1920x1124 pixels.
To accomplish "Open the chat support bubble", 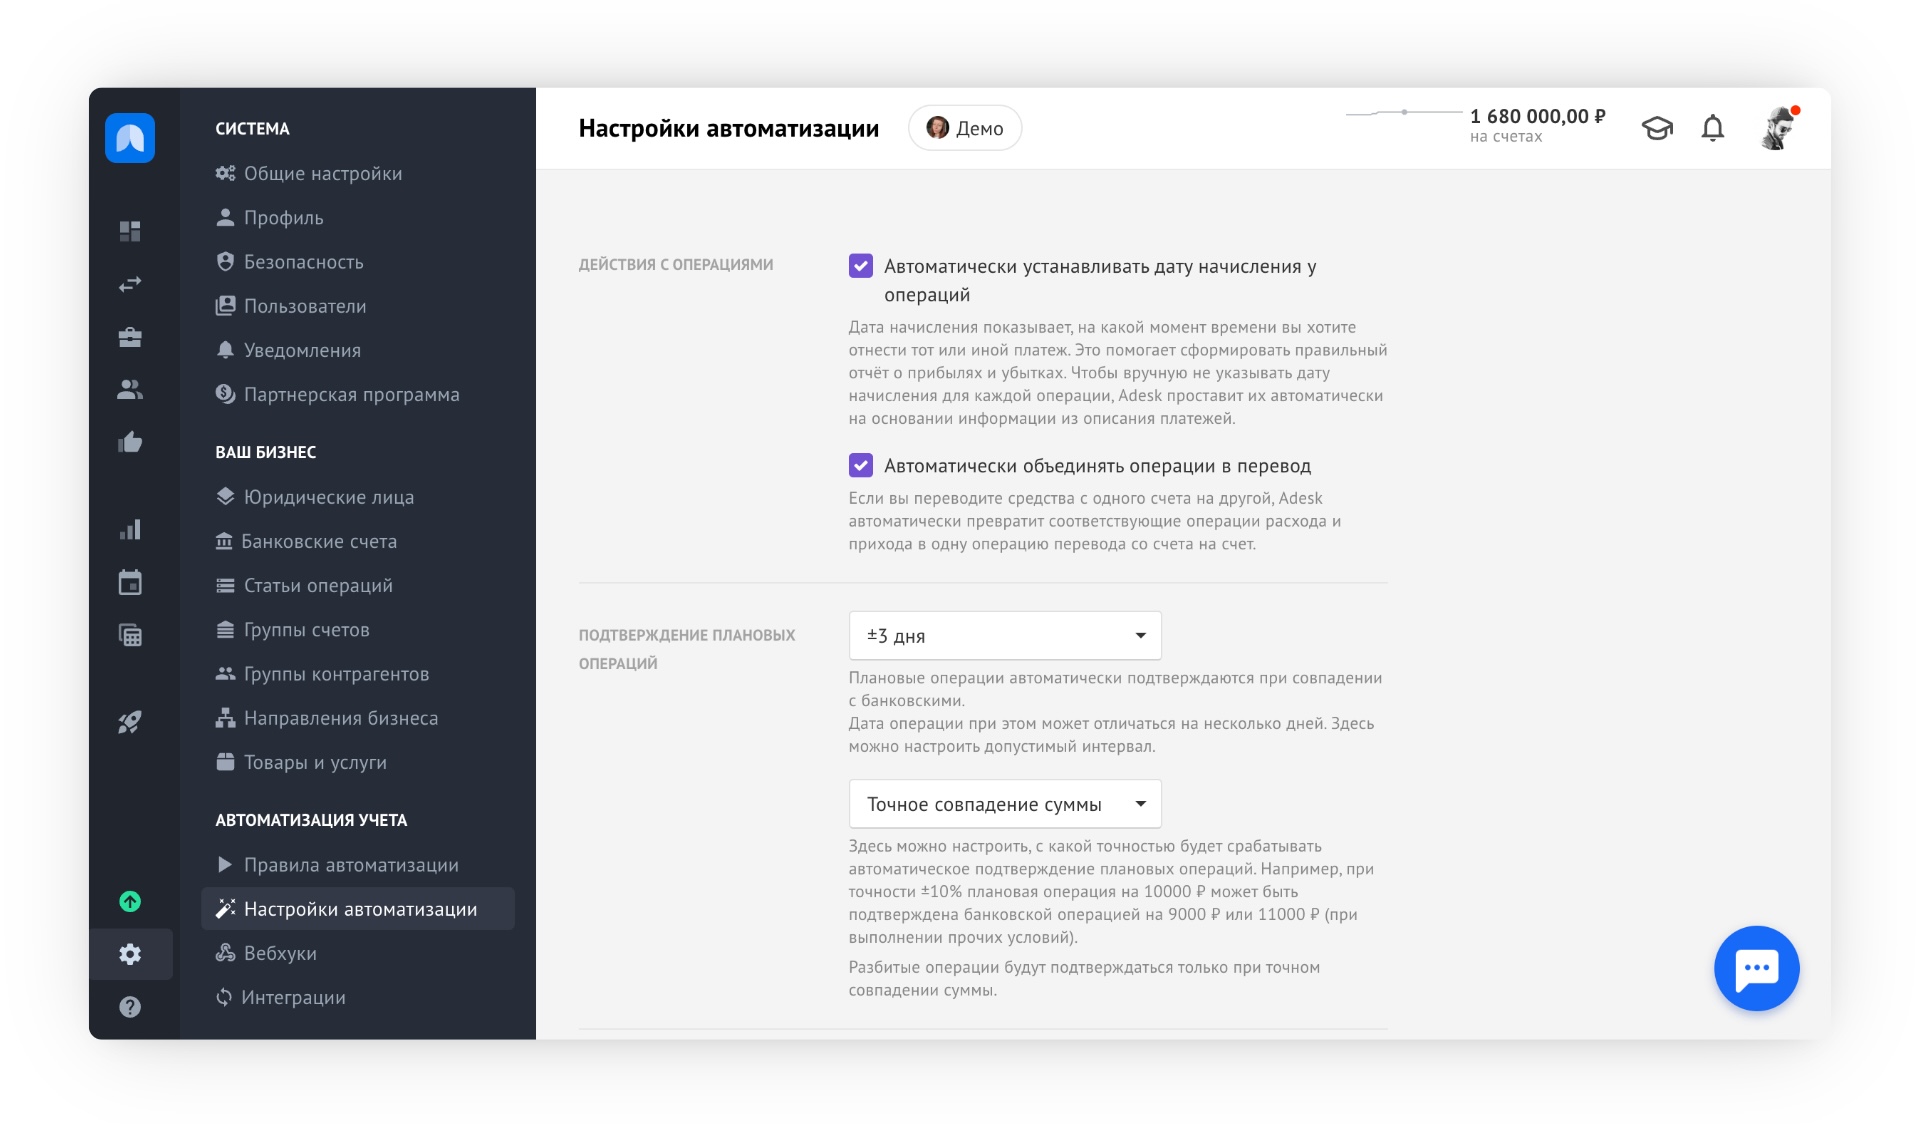I will coord(1756,968).
